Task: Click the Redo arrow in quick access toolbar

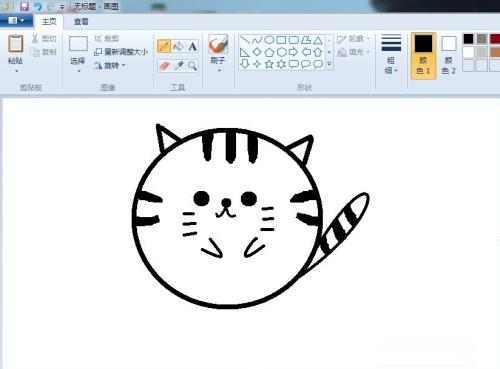Action: pyautogui.click(x=50, y=6)
